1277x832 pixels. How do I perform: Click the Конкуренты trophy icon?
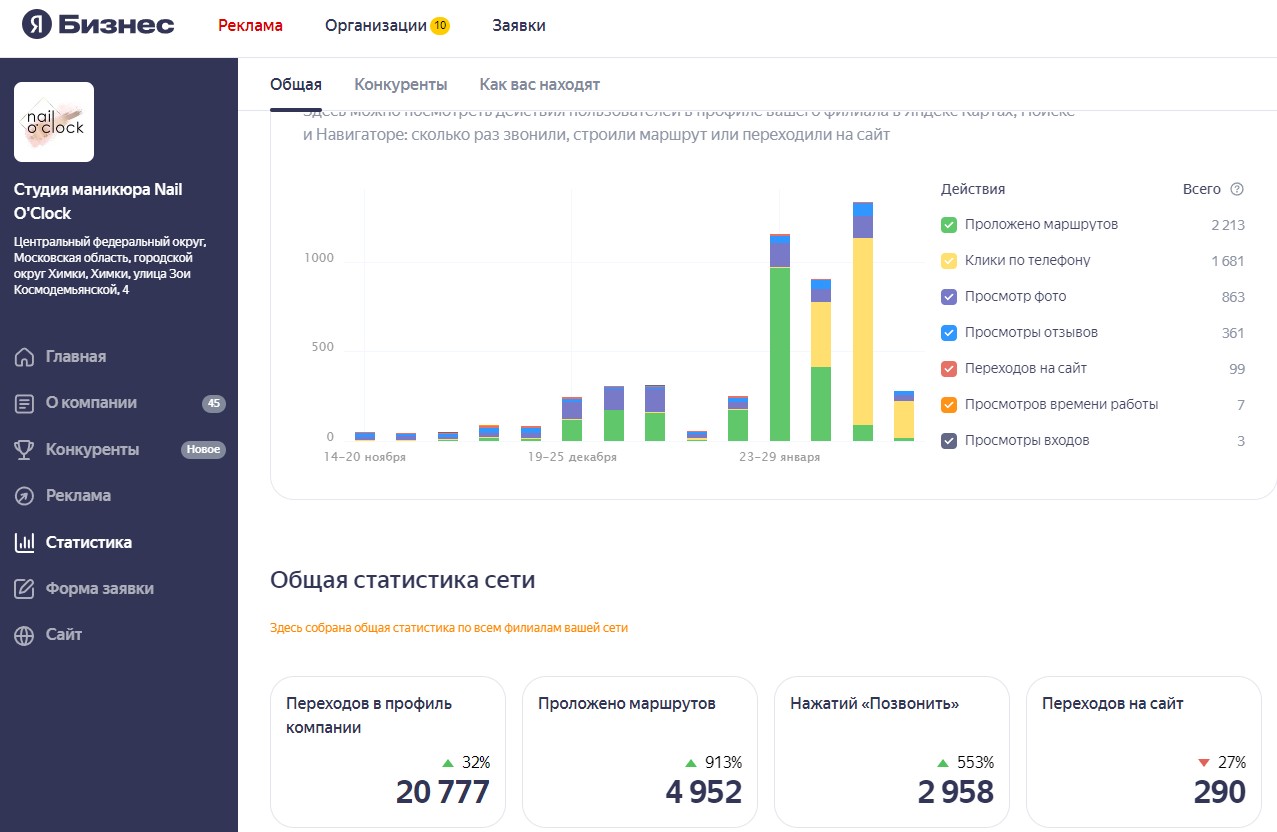point(25,450)
